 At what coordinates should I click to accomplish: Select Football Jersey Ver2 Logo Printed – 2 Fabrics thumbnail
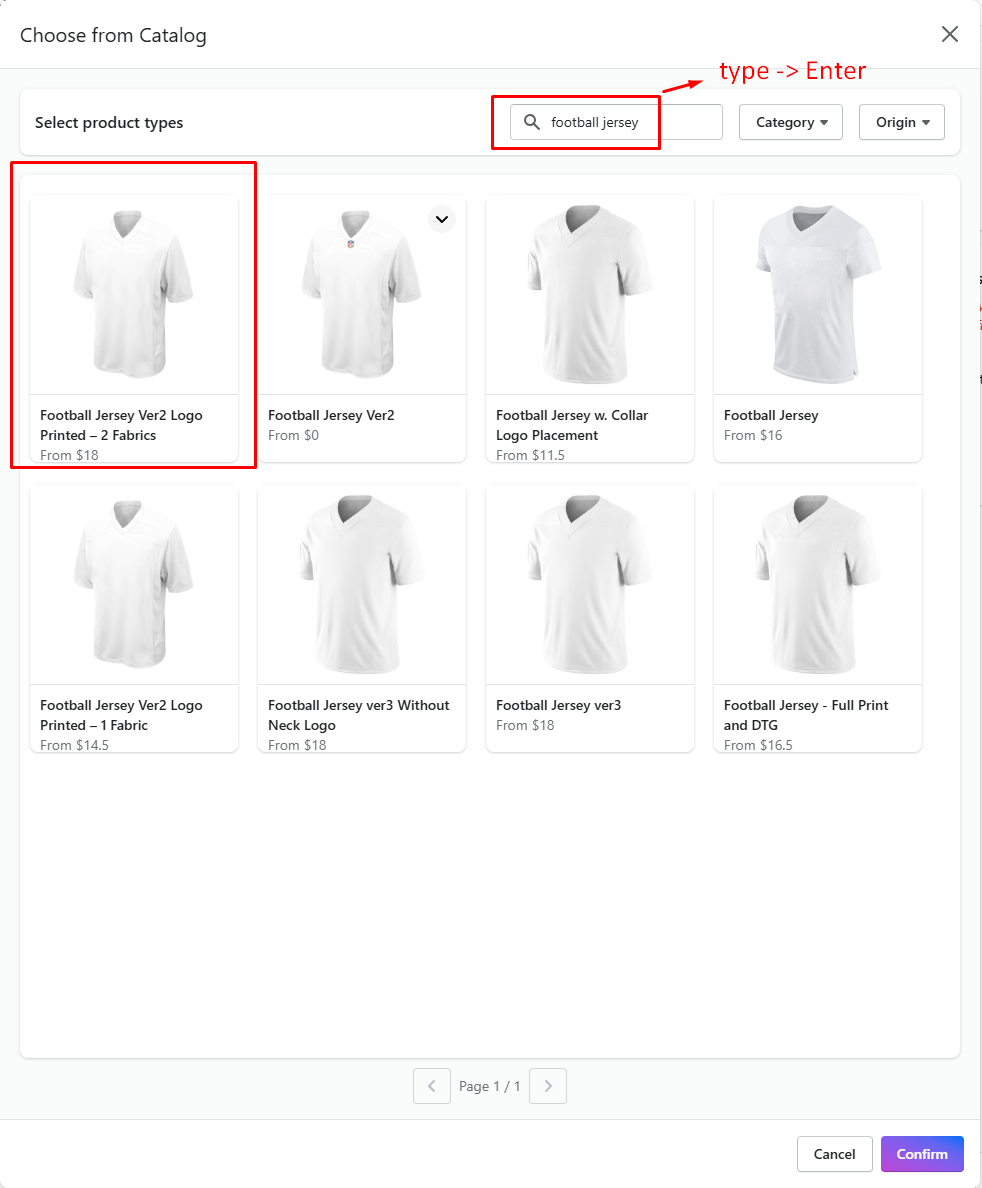click(134, 295)
